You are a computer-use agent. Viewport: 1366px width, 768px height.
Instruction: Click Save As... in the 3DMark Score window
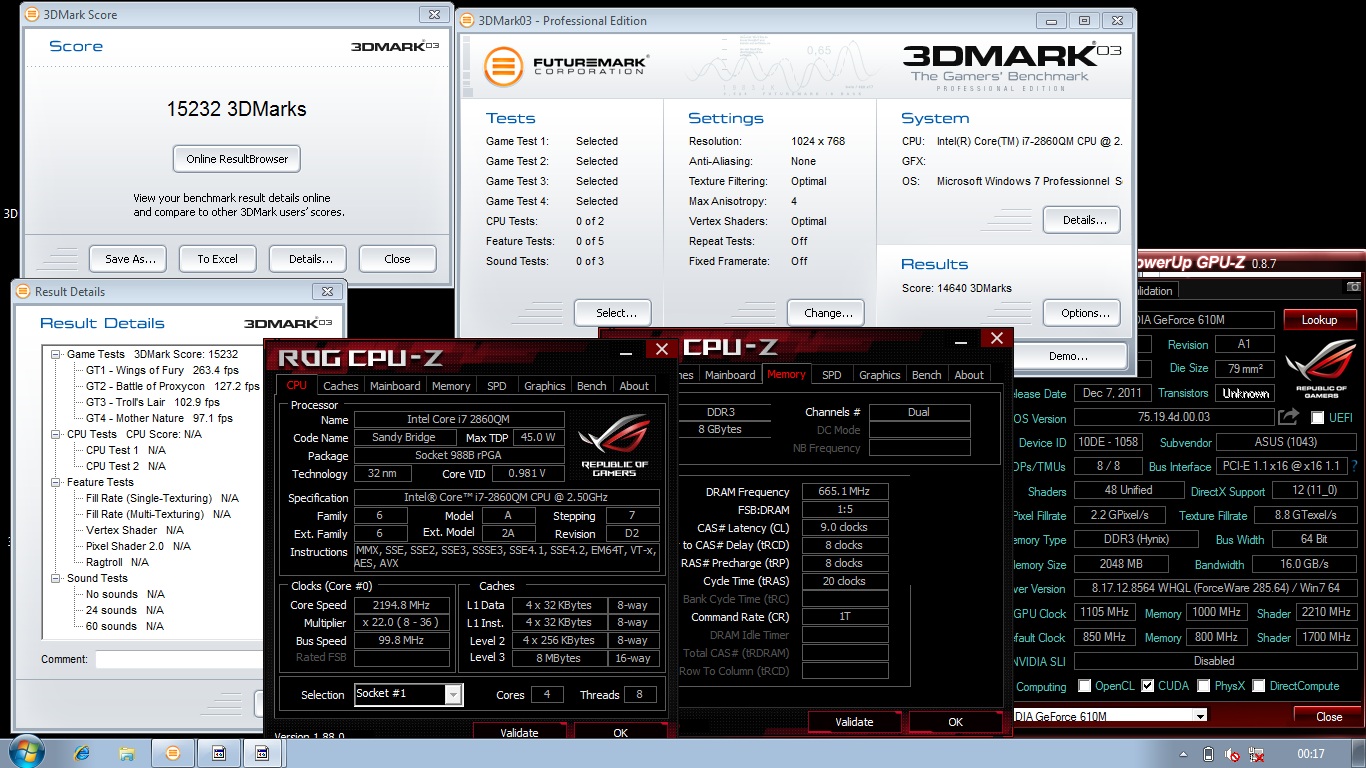(127, 258)
